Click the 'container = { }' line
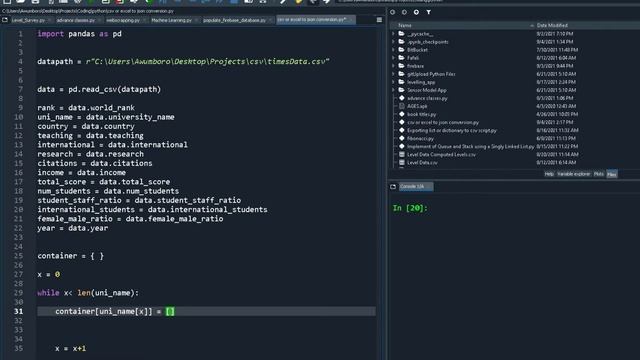 pyautogui.click(x=71, y=256)
